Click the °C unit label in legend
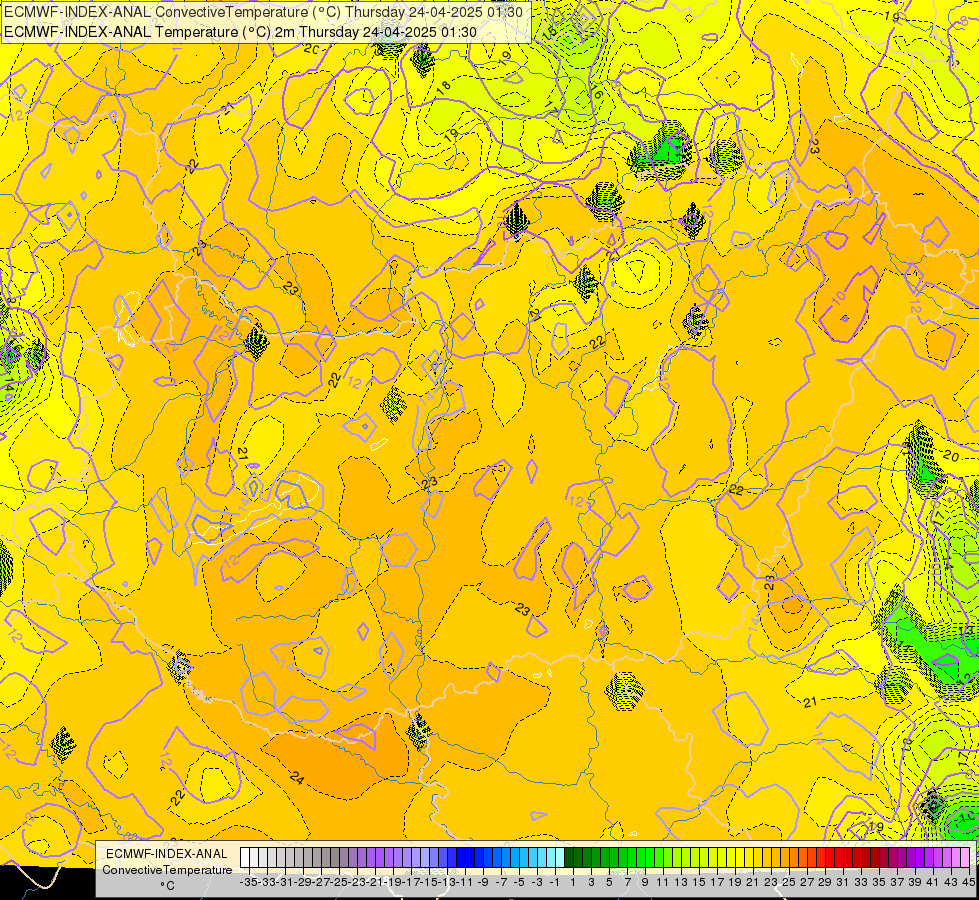This screenshot has height=900, width=979. click(x=167, y=885)
